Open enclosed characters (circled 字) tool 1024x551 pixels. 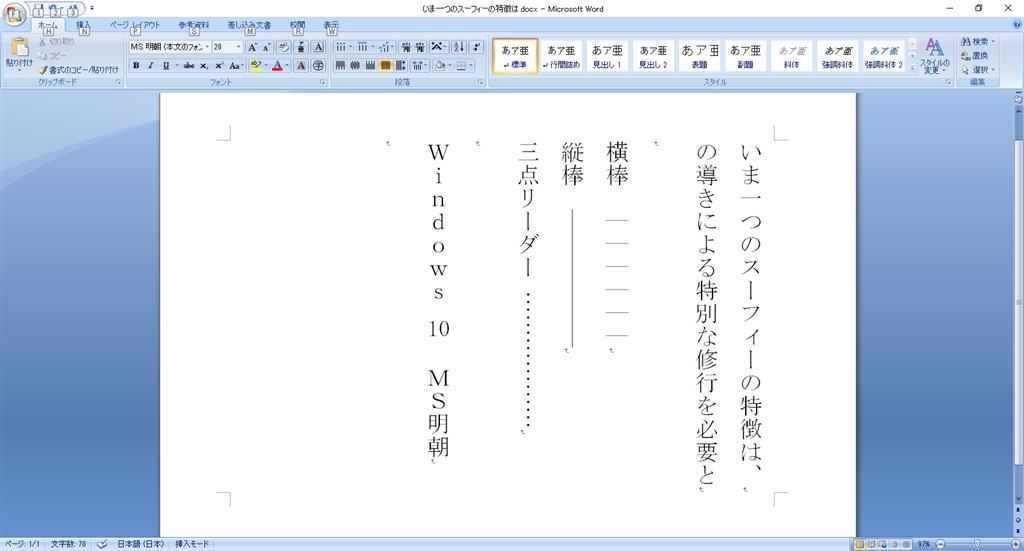click(318, 65)
